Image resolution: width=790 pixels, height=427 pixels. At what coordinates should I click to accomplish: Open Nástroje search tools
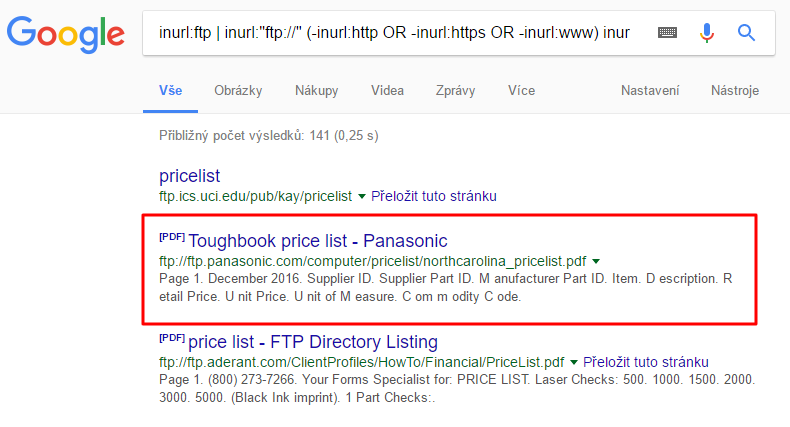click(735, 91)
